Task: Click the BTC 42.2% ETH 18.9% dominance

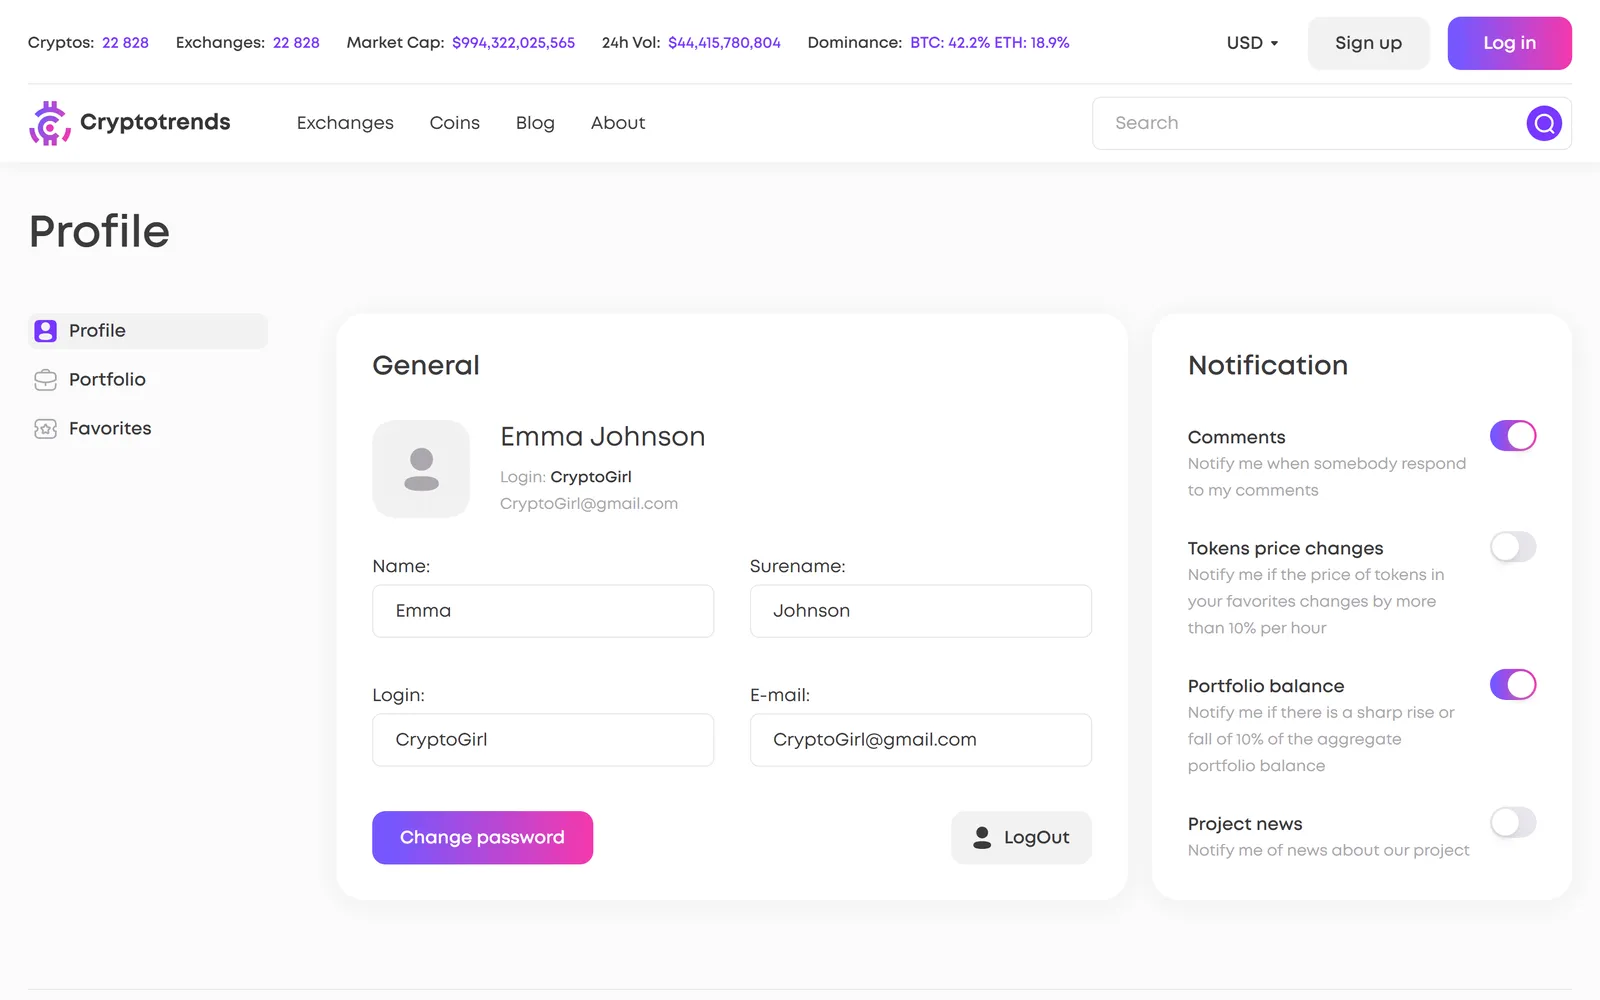Action: coord(989,43)
